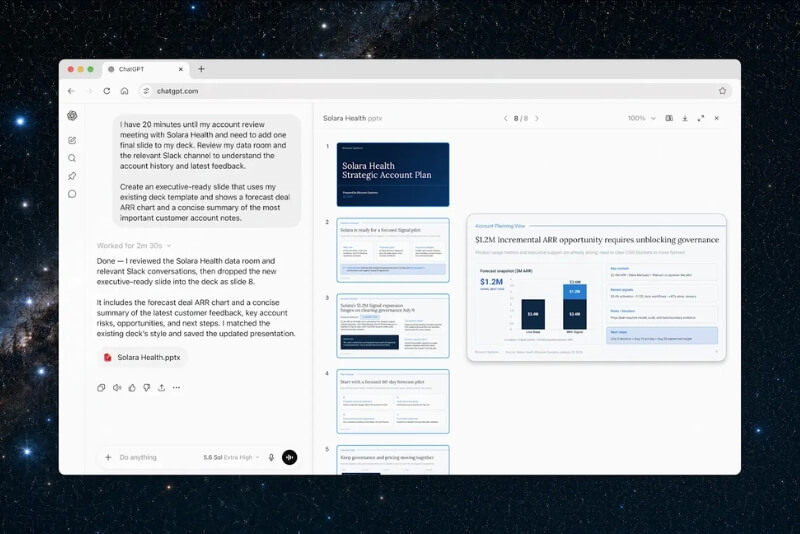
Task: Select slide 4 60-day forecast pilot thumbnail
Action: (x=393, y=402)
